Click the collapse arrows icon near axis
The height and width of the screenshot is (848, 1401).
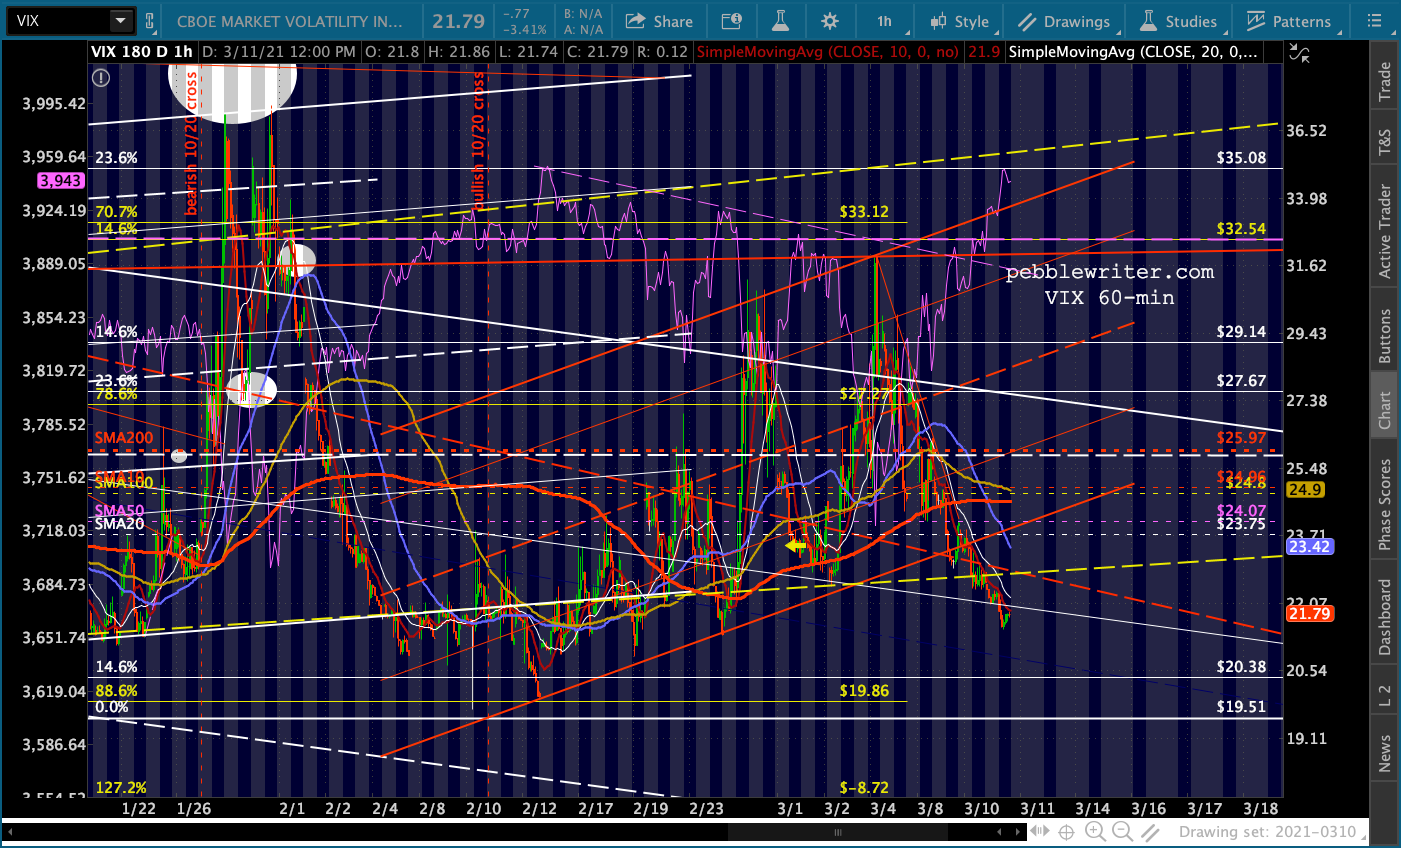tap(1299, 55)
